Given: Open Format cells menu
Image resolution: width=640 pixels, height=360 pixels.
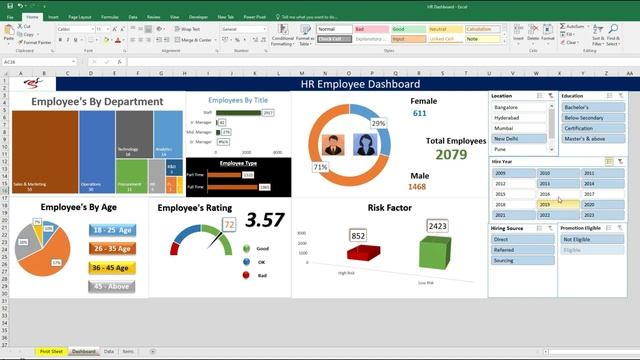Looking at the screenshot, I should [548, 33].
